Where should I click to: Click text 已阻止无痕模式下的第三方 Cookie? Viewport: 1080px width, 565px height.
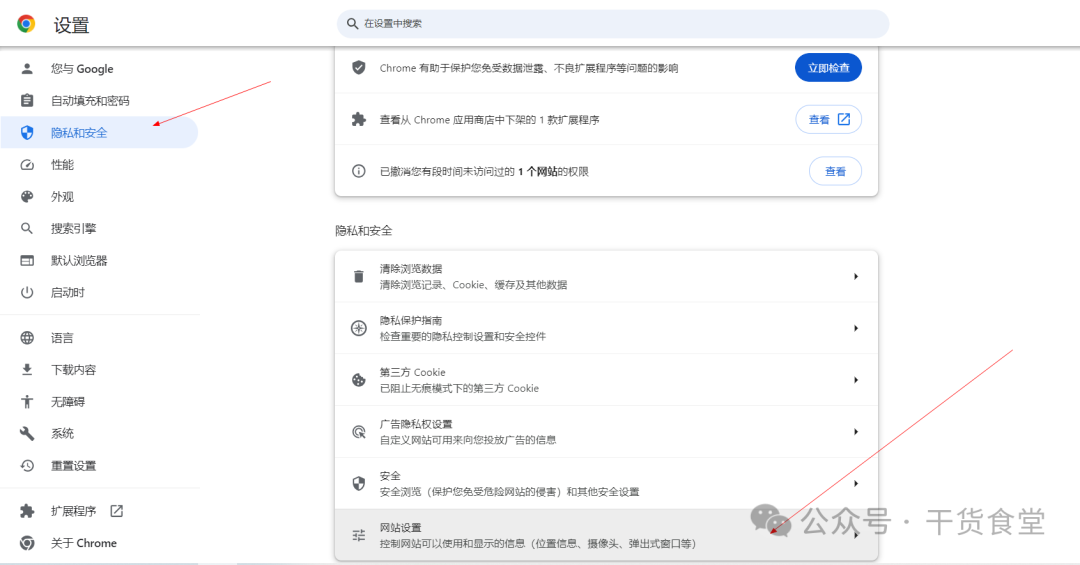pyautogui.click(x=459, y=388)
